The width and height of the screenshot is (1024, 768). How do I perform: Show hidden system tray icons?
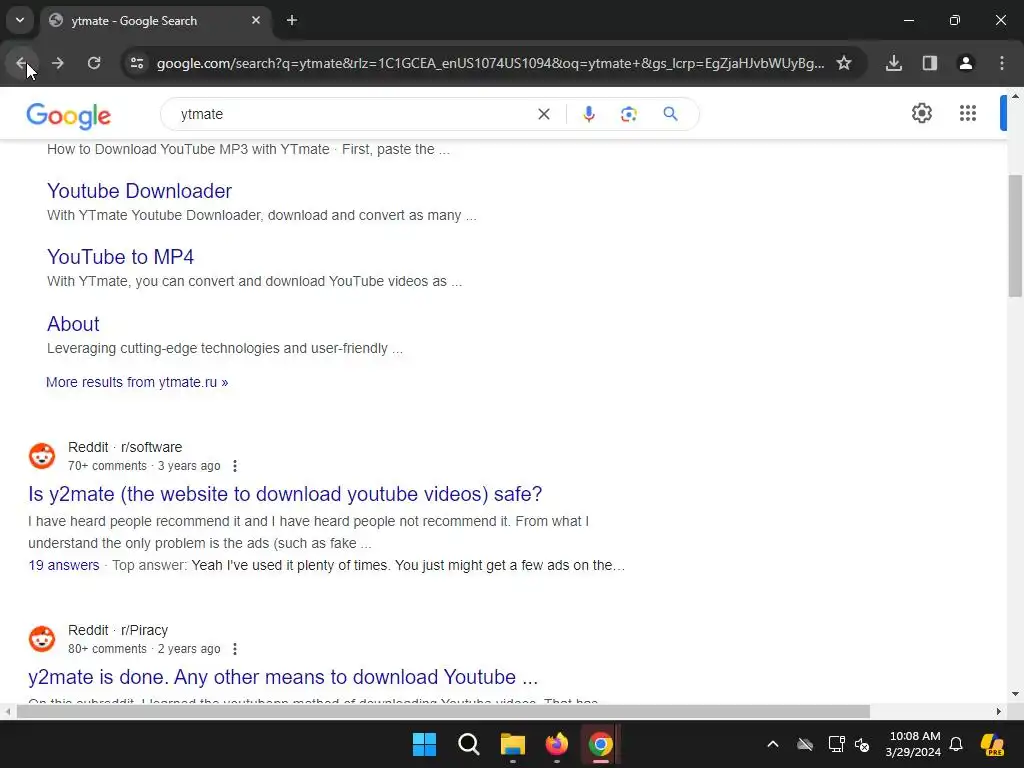pos(773,744)
